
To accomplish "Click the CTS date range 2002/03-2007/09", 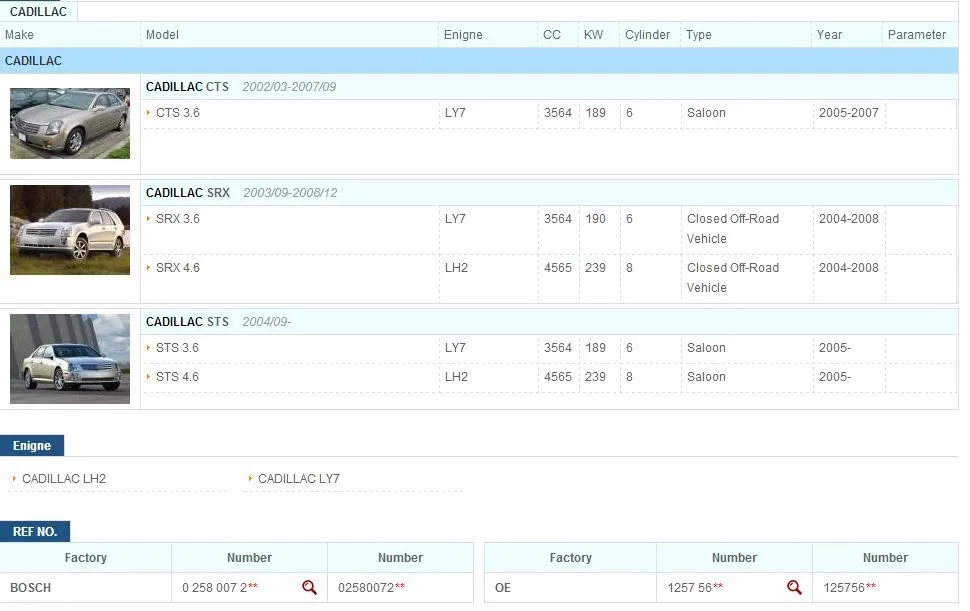I will pyautogui.click(x=289, y=87).
